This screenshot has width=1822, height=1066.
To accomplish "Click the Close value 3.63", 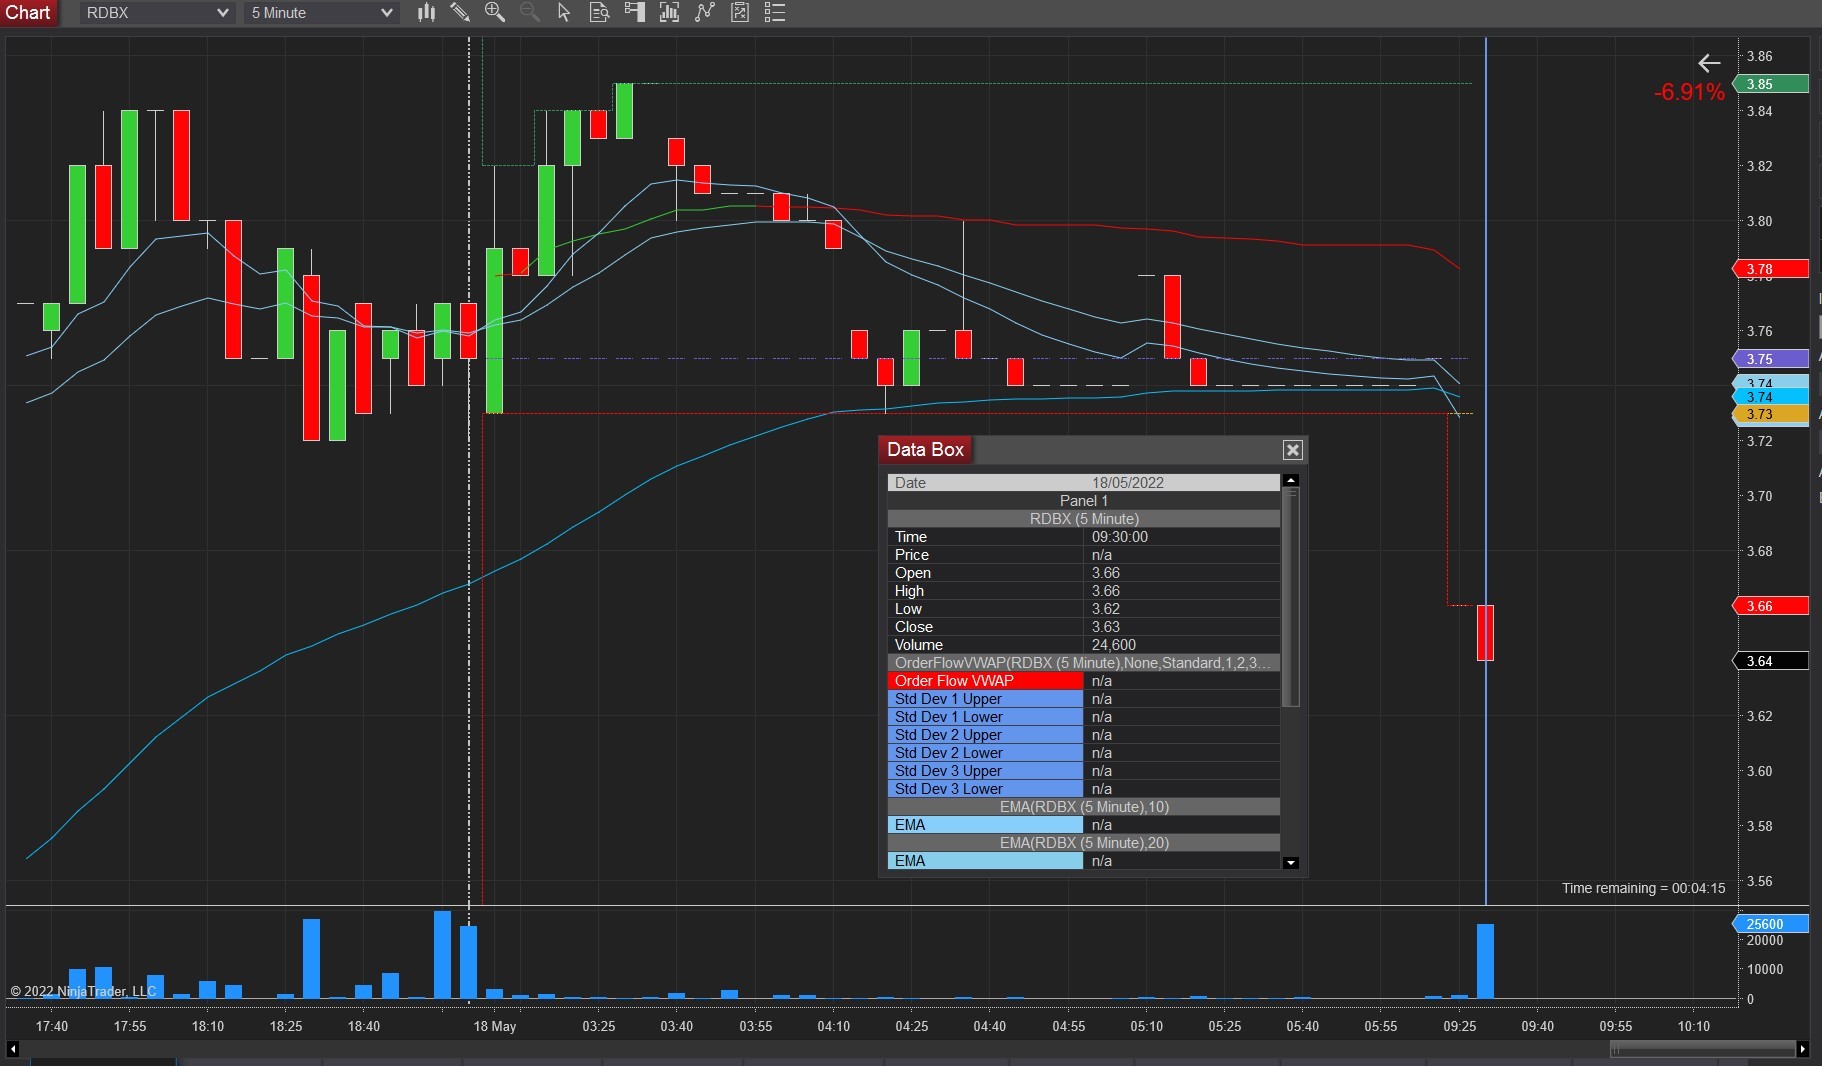I will pos(1106,627).
